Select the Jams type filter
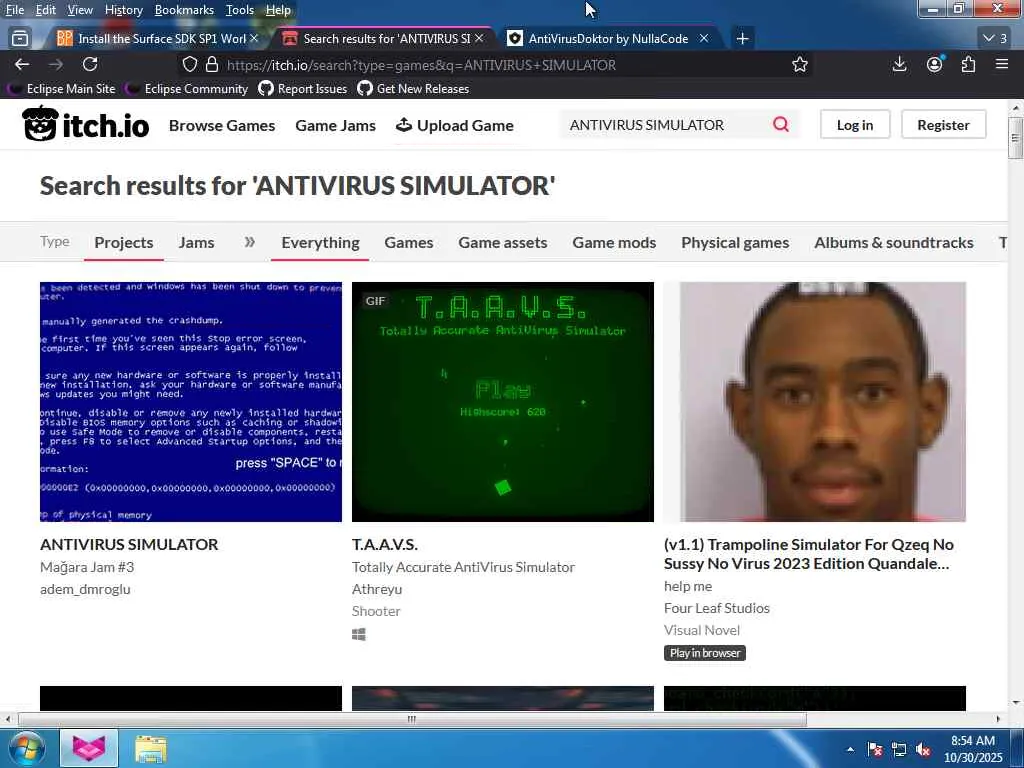The image size is (1024, 768). tap(196, 242)
